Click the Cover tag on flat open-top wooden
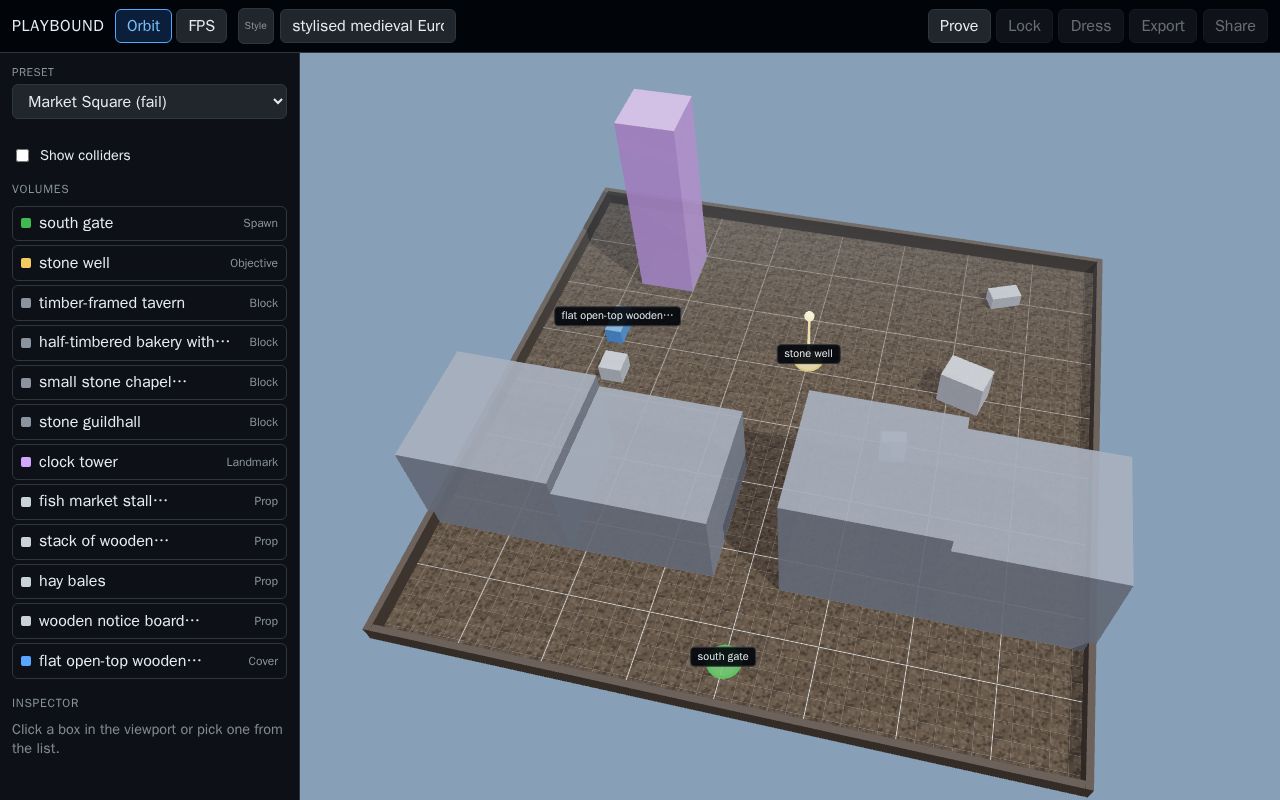Viewport: 1280px width, 800px height. click(263, 661)
